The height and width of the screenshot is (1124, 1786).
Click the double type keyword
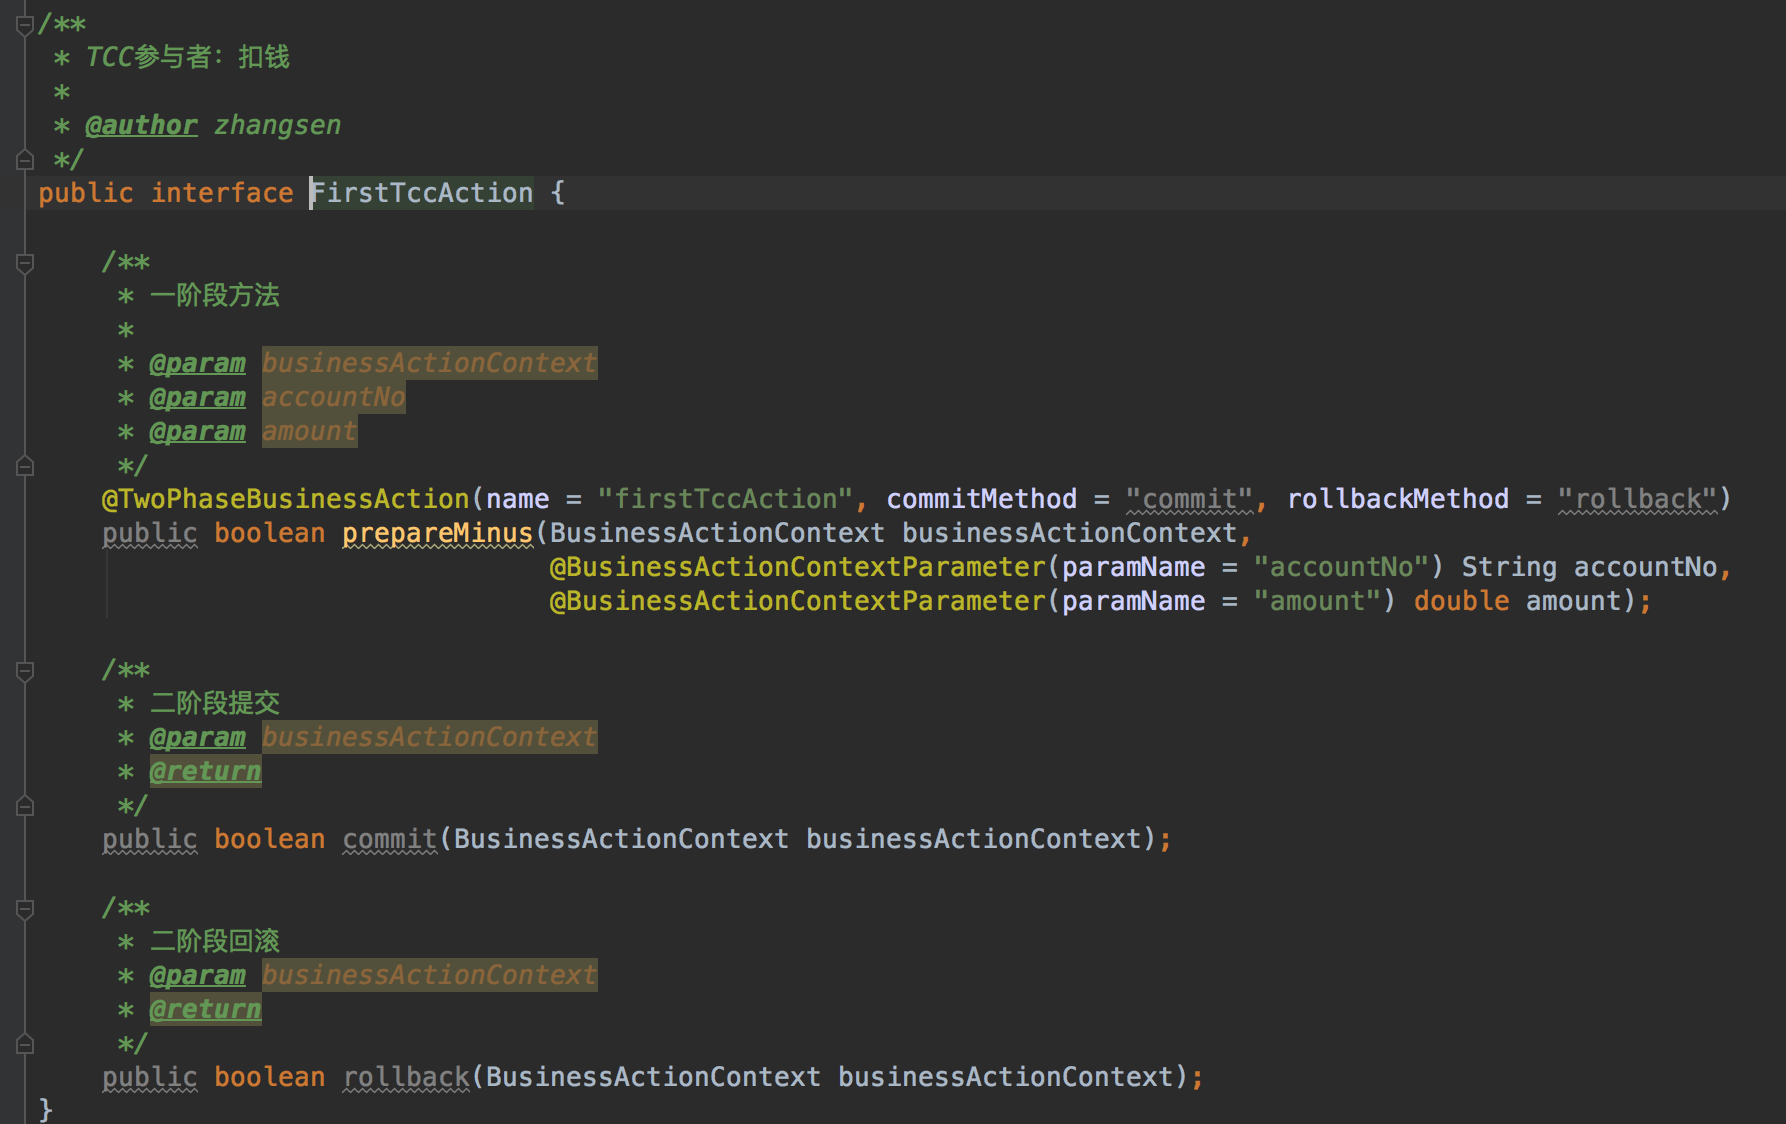pyautogui.click(x=1461, y=601)
